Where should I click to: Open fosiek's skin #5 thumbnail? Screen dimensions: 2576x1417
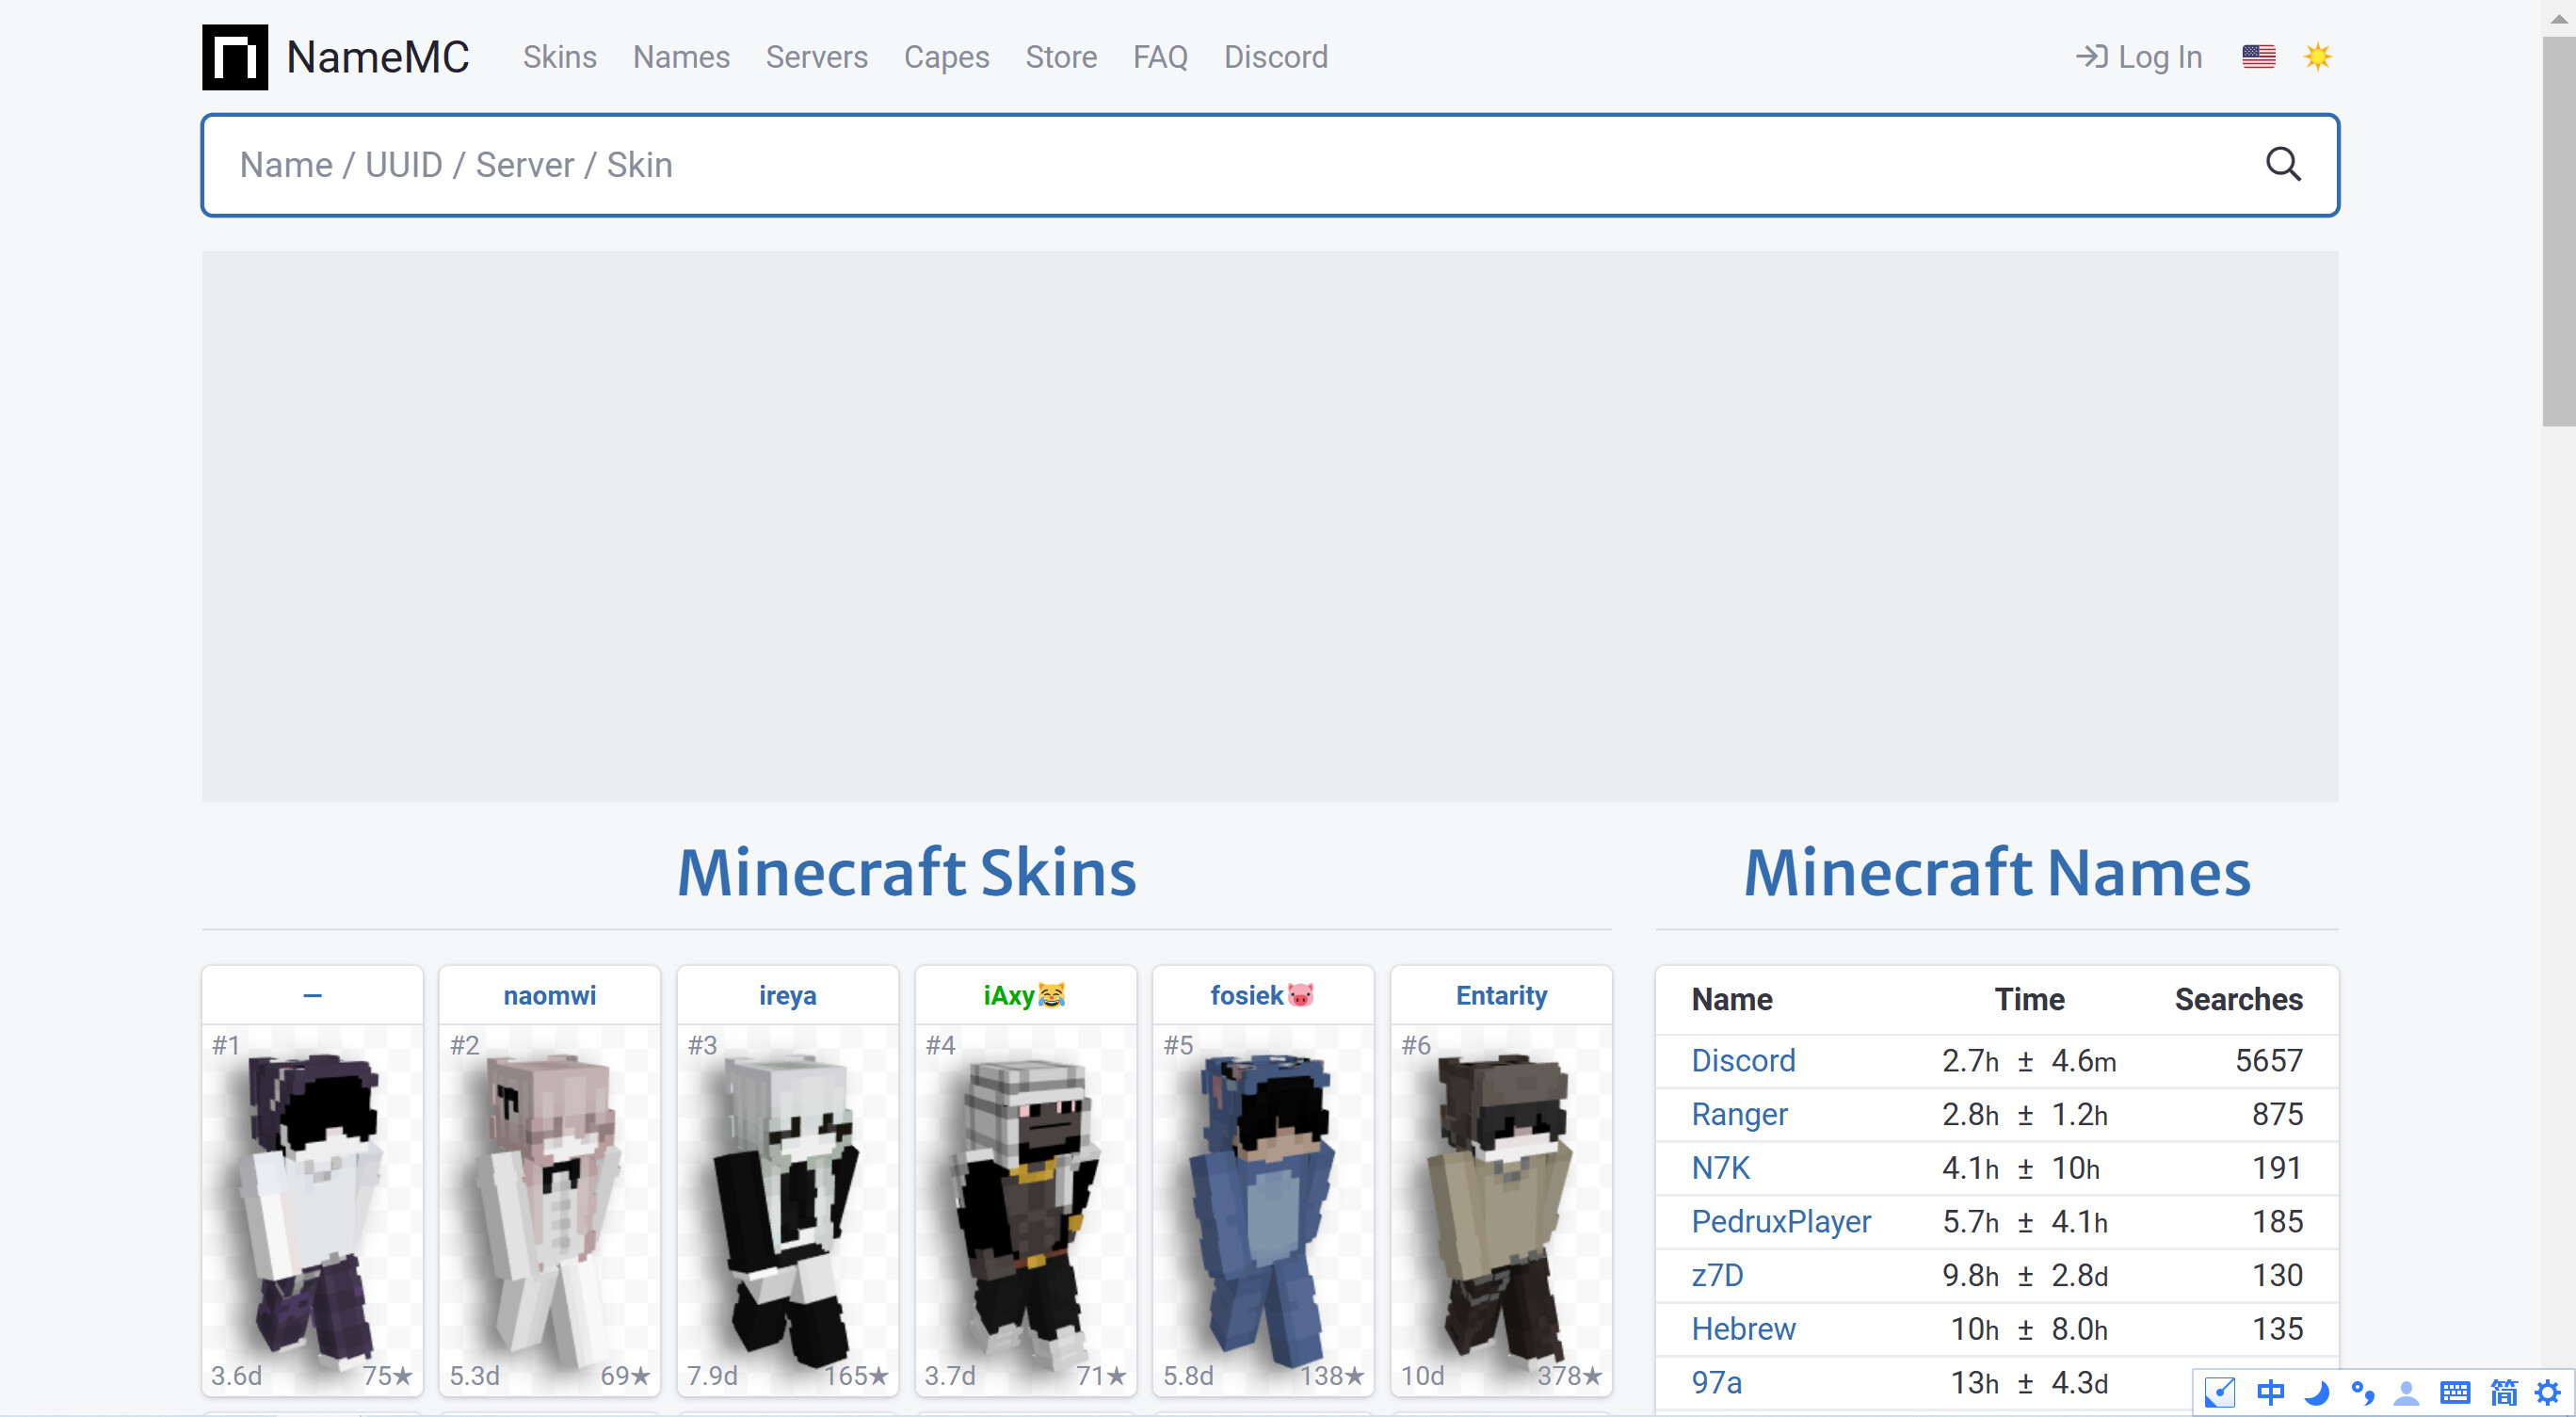click(x=1263, y=1209)
